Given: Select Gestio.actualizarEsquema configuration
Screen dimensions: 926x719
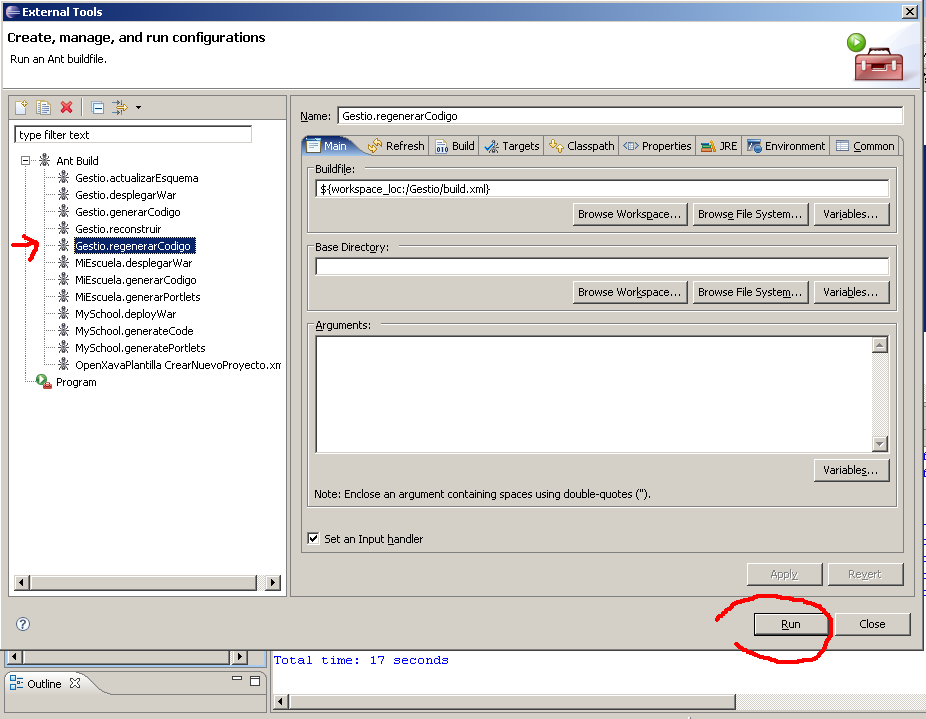Looking at the screenshot, I should (136, 178).
